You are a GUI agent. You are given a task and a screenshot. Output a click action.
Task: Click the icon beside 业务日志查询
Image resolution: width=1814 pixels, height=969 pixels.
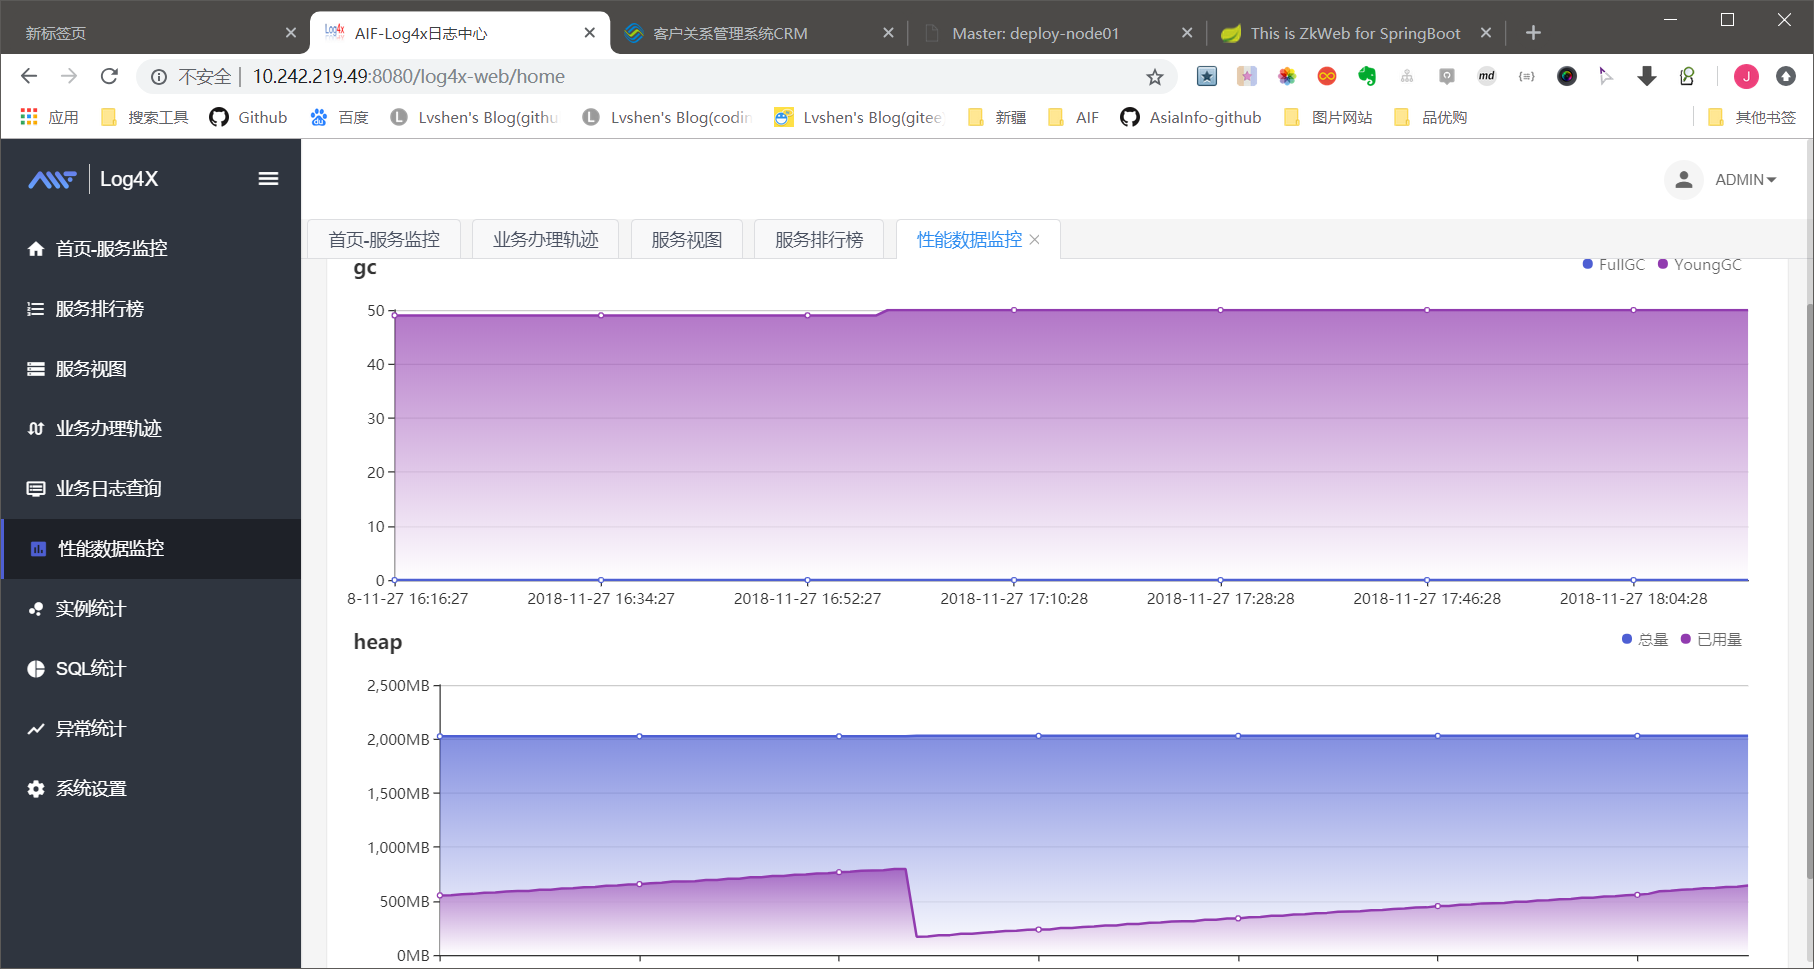pyautogui.click(x=36, y=489)
